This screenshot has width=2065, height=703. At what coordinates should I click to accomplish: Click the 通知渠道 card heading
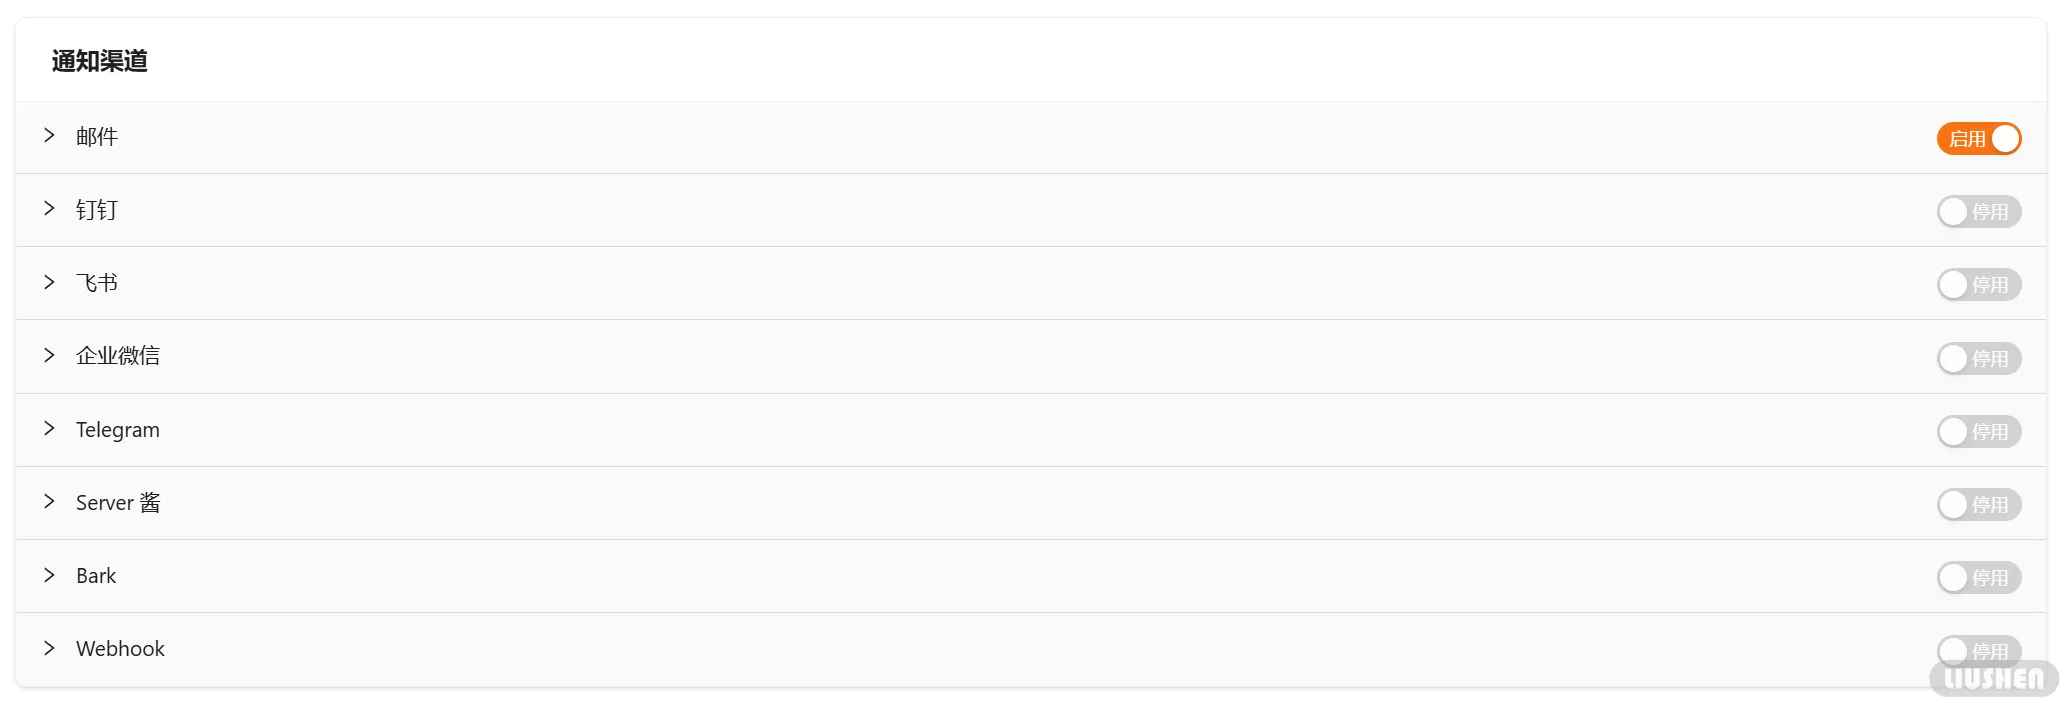100,61
